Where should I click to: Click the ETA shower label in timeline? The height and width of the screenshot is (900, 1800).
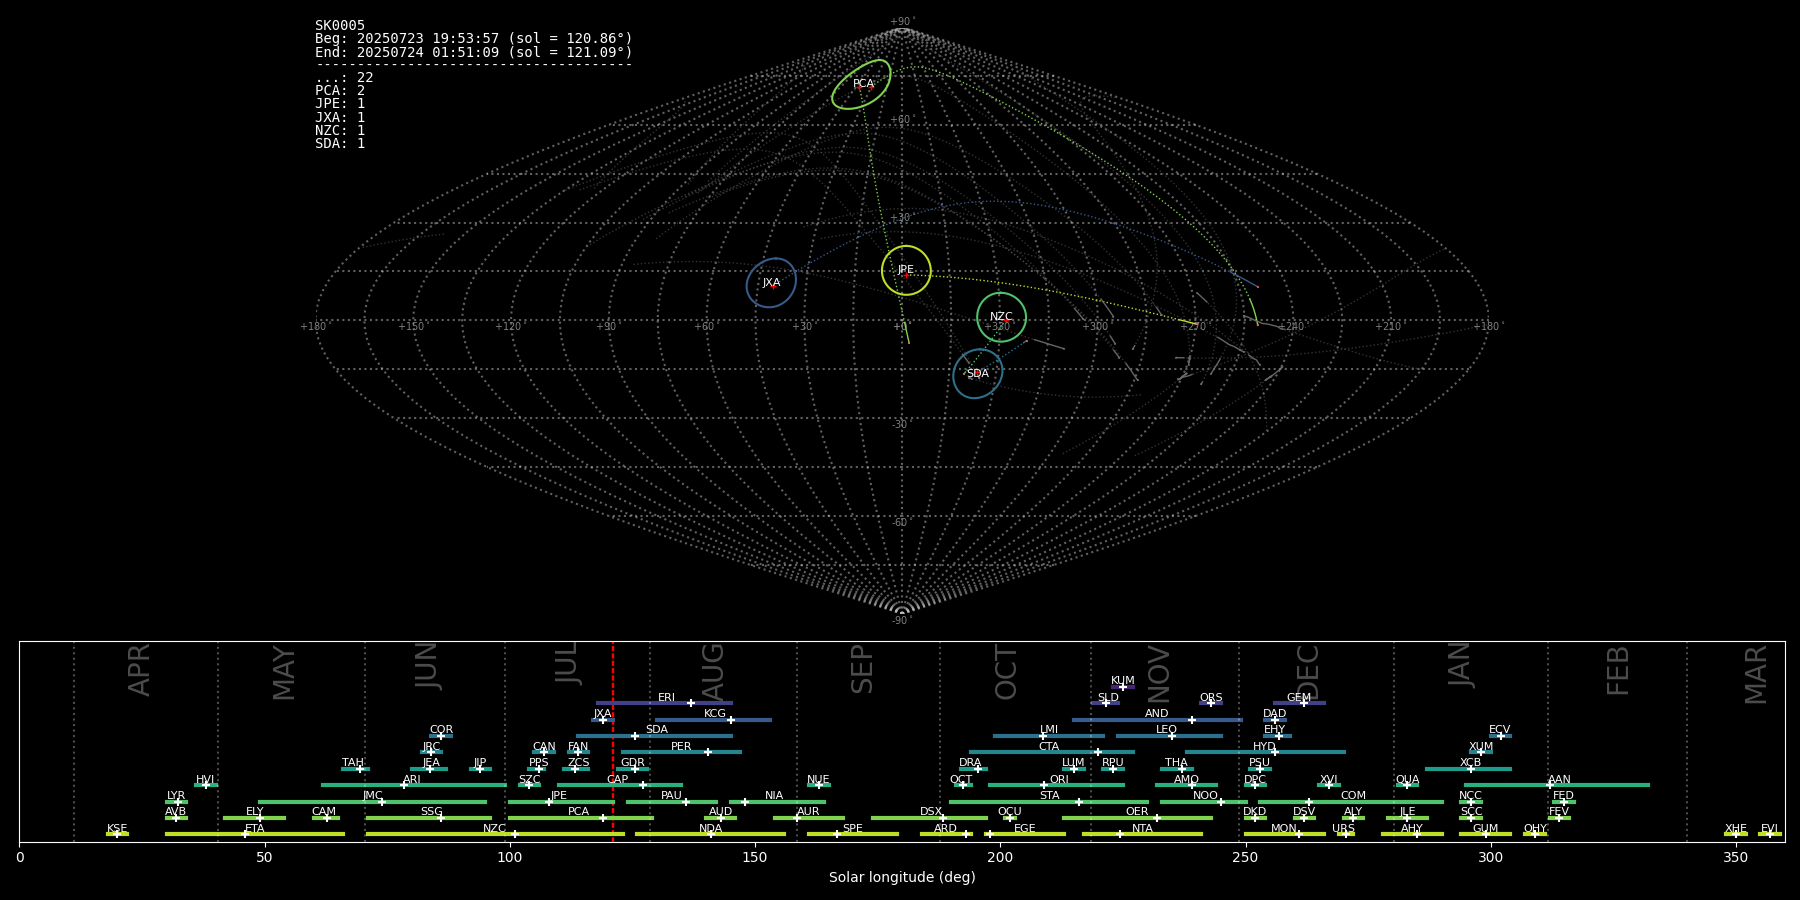(255, 829)
